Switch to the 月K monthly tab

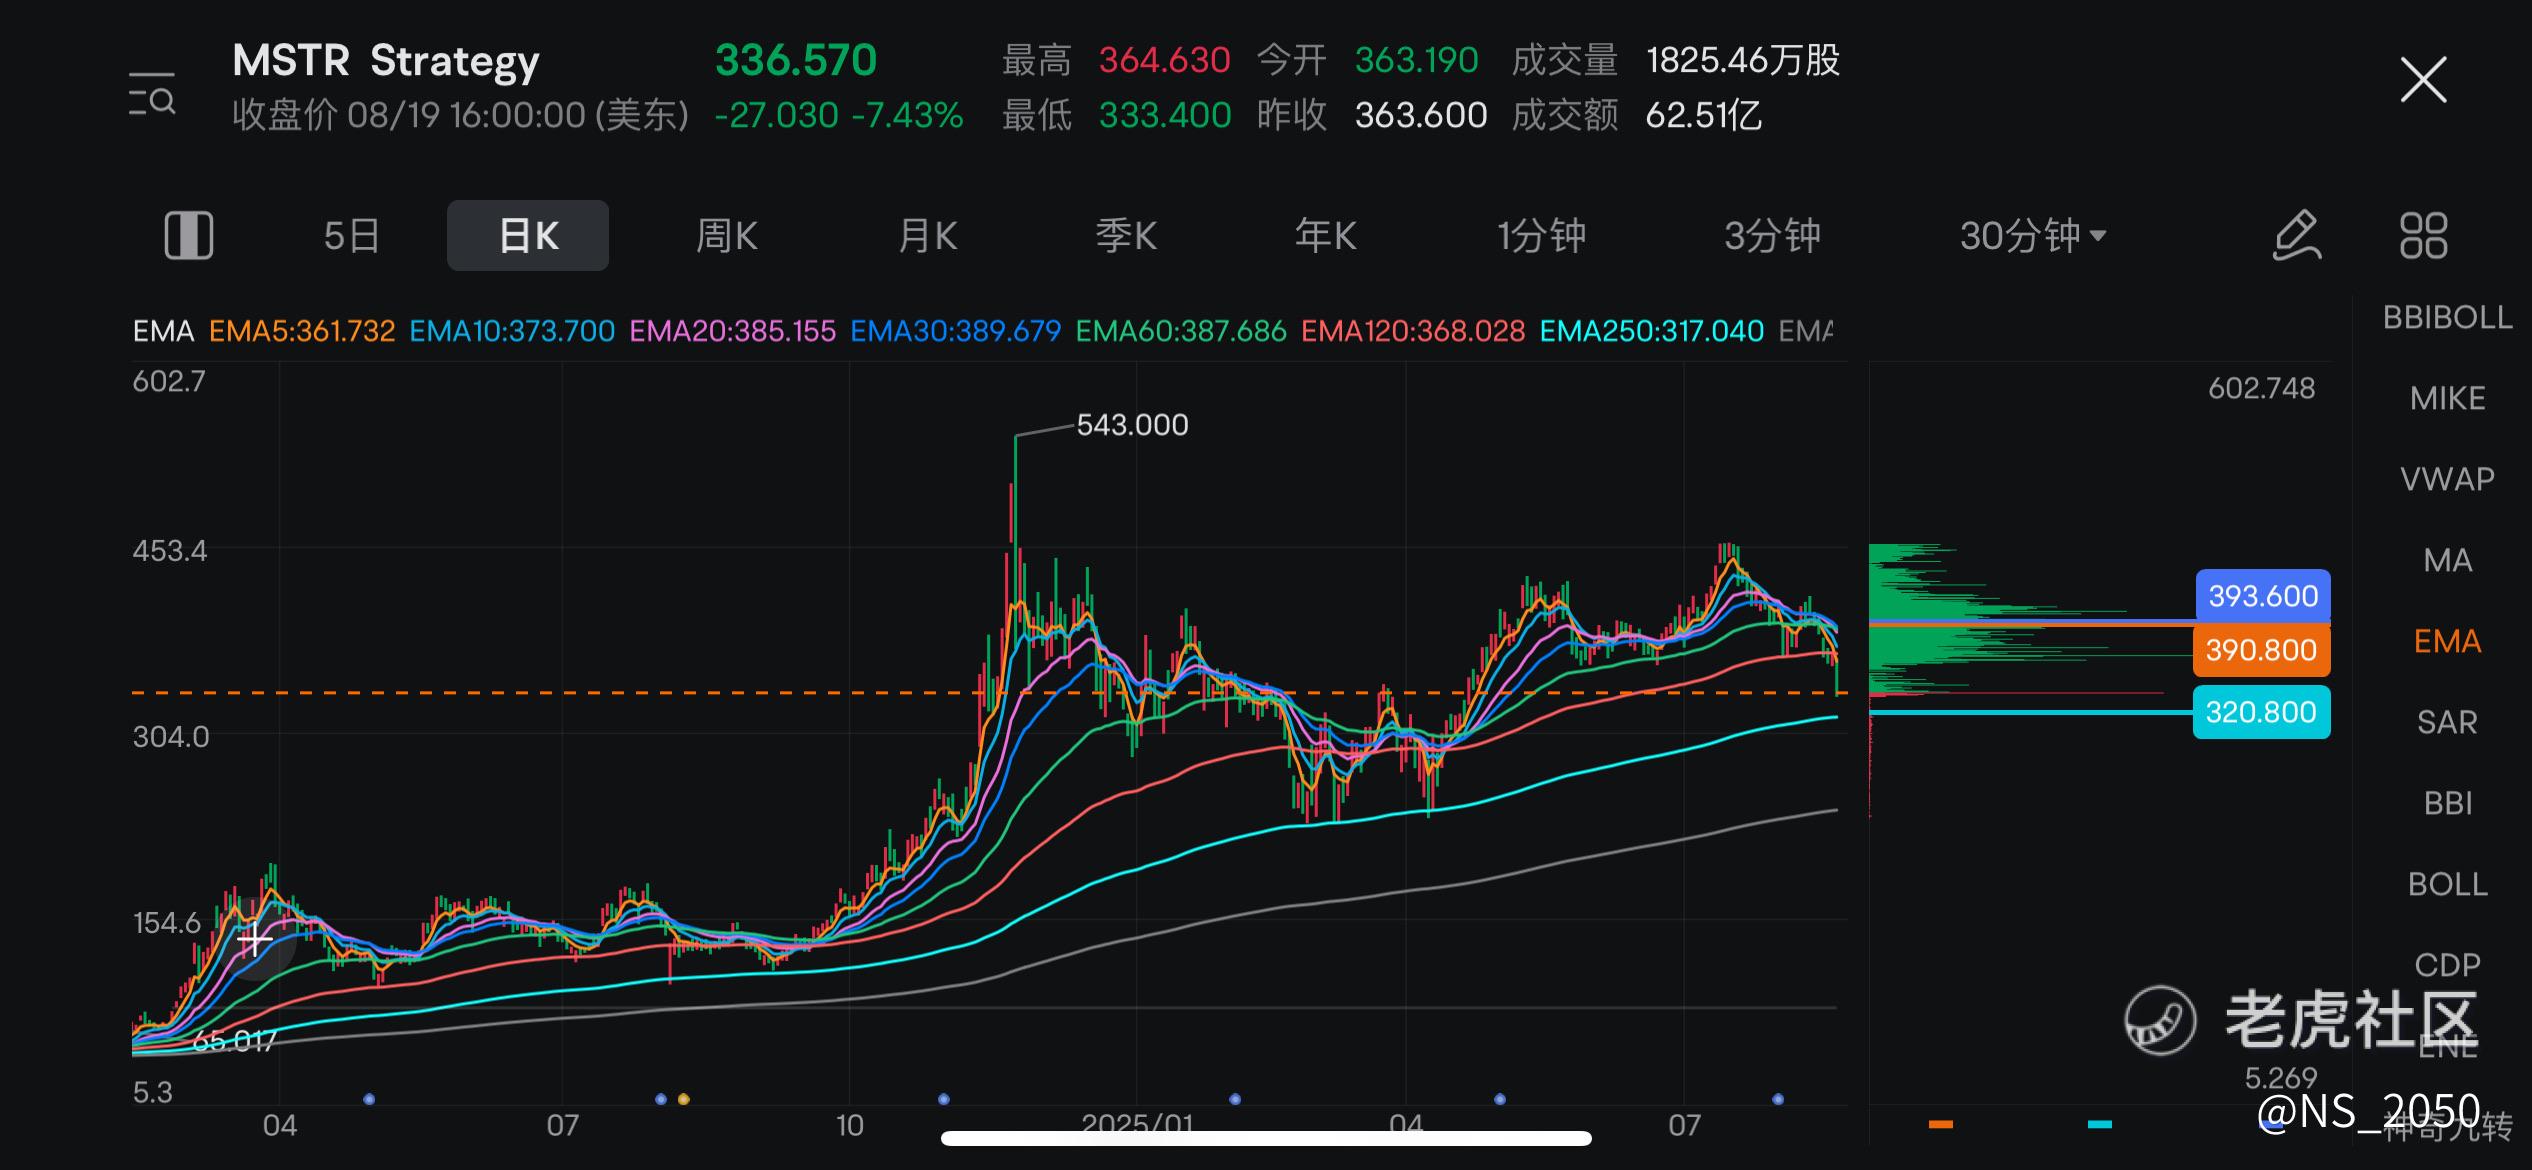(927, 236)
